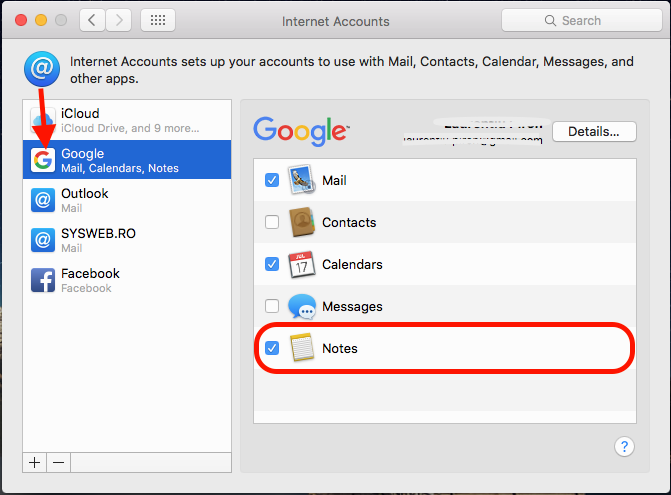Click the Messages label
671x495 pixels.
(x=352, y=306)
